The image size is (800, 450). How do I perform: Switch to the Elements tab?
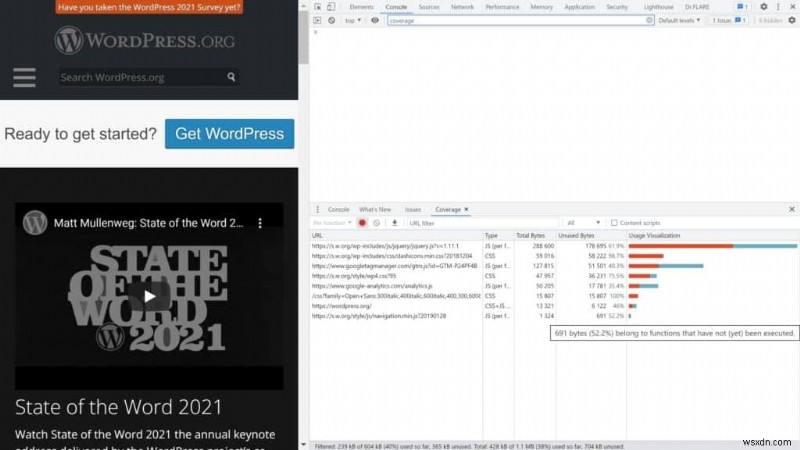coord(361,7)
